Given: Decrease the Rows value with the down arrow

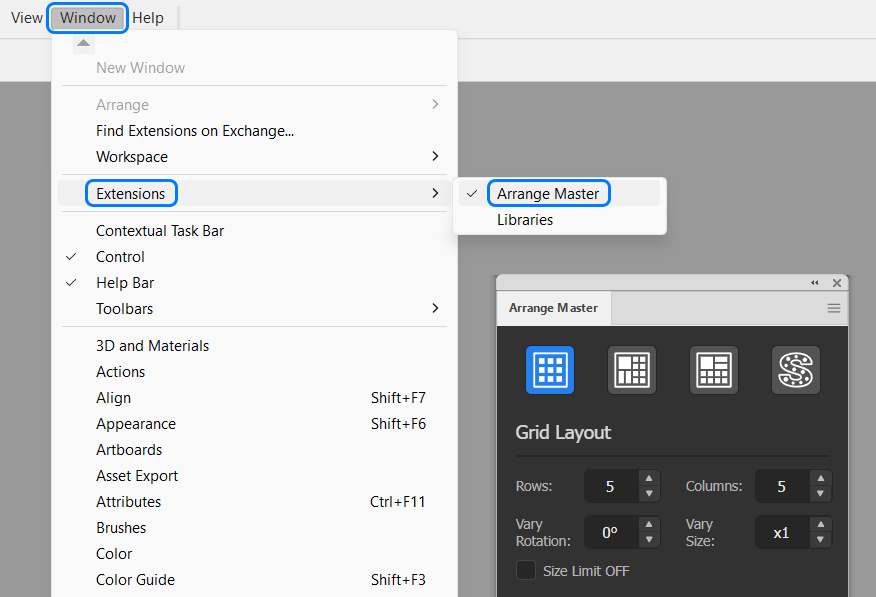Looking at the screenshot, I should click(x=649, y=494).
